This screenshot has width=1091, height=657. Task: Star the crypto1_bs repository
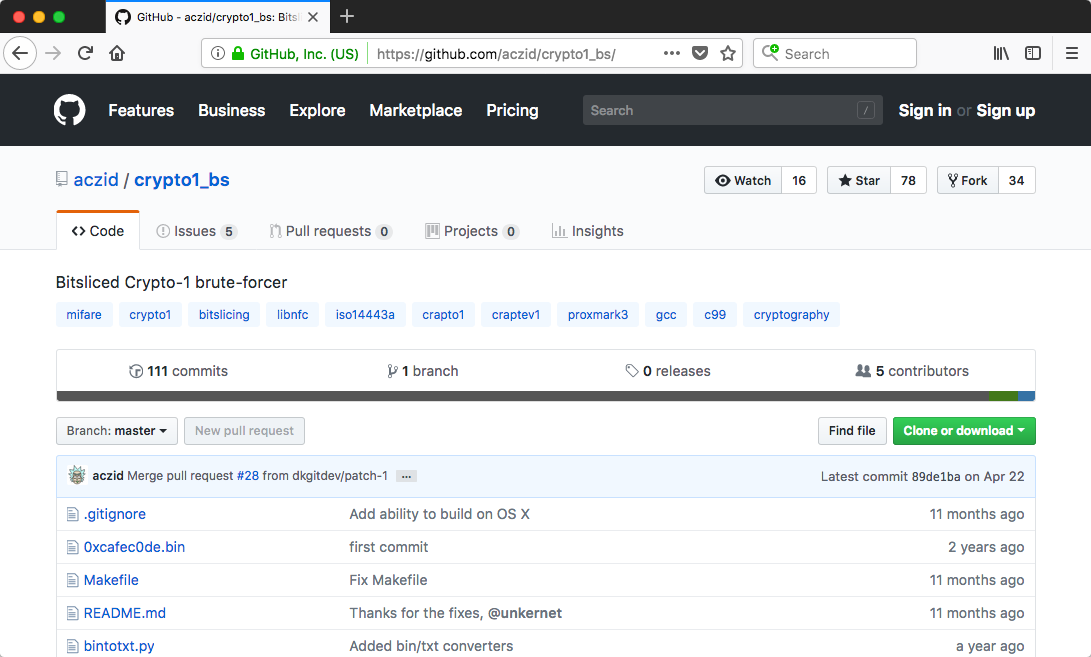(x=859, y=180)
